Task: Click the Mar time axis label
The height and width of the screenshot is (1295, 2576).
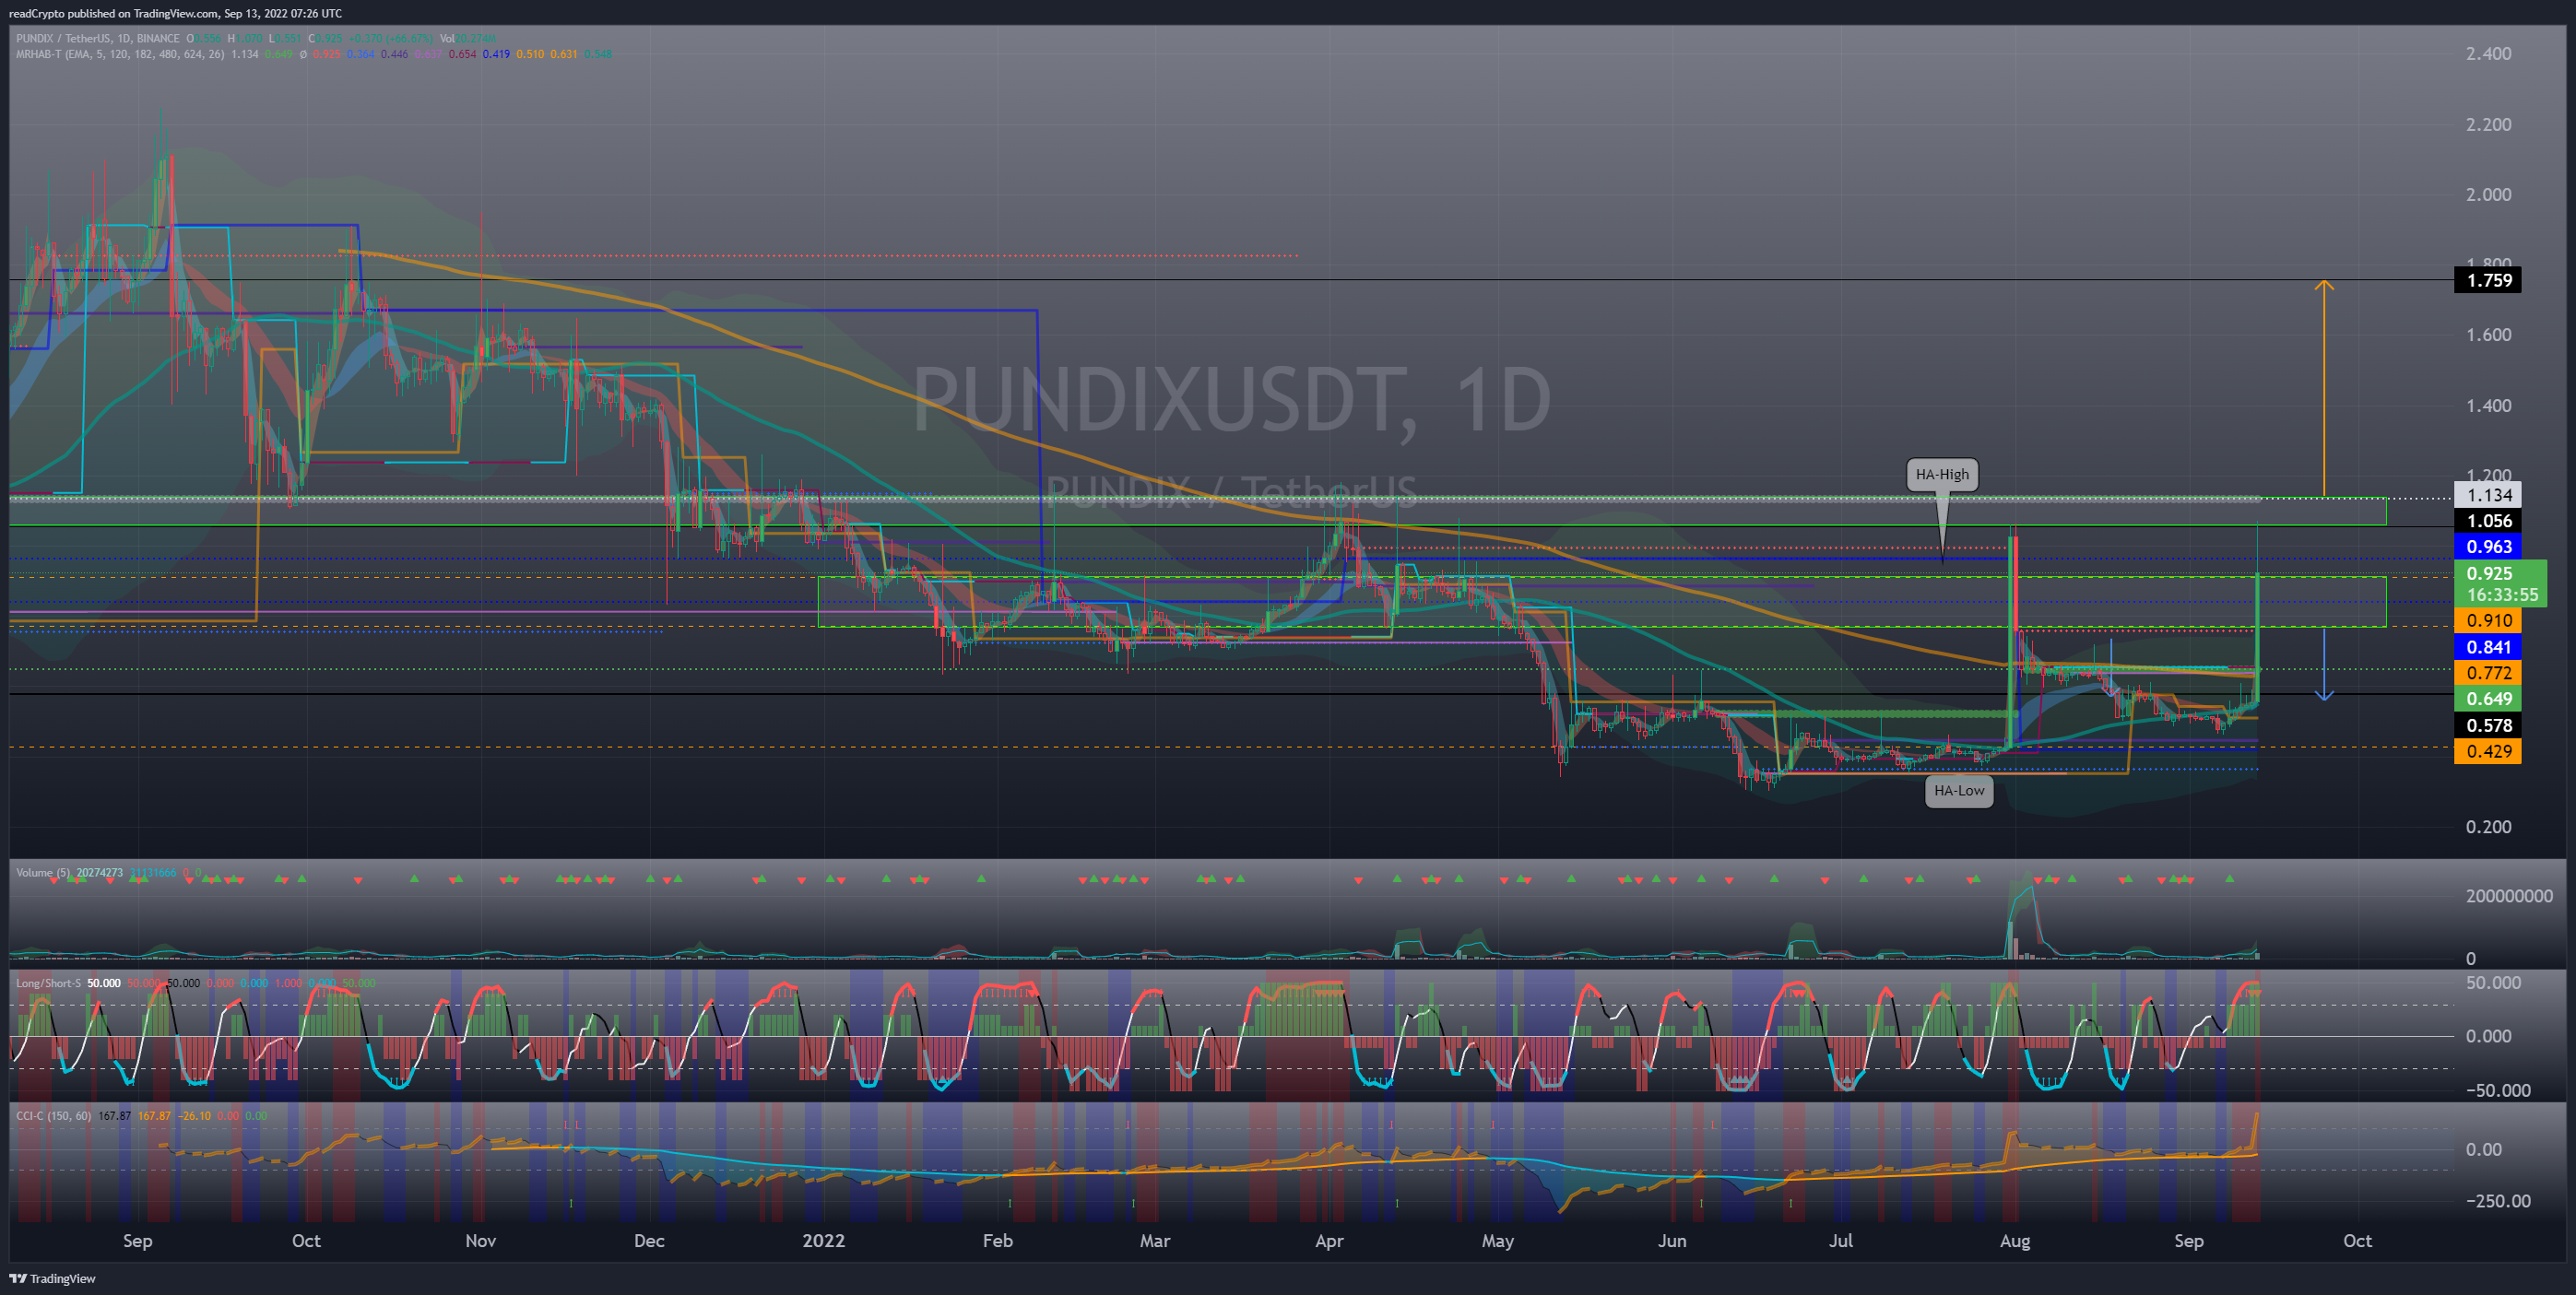Action: point(1155,1241)
